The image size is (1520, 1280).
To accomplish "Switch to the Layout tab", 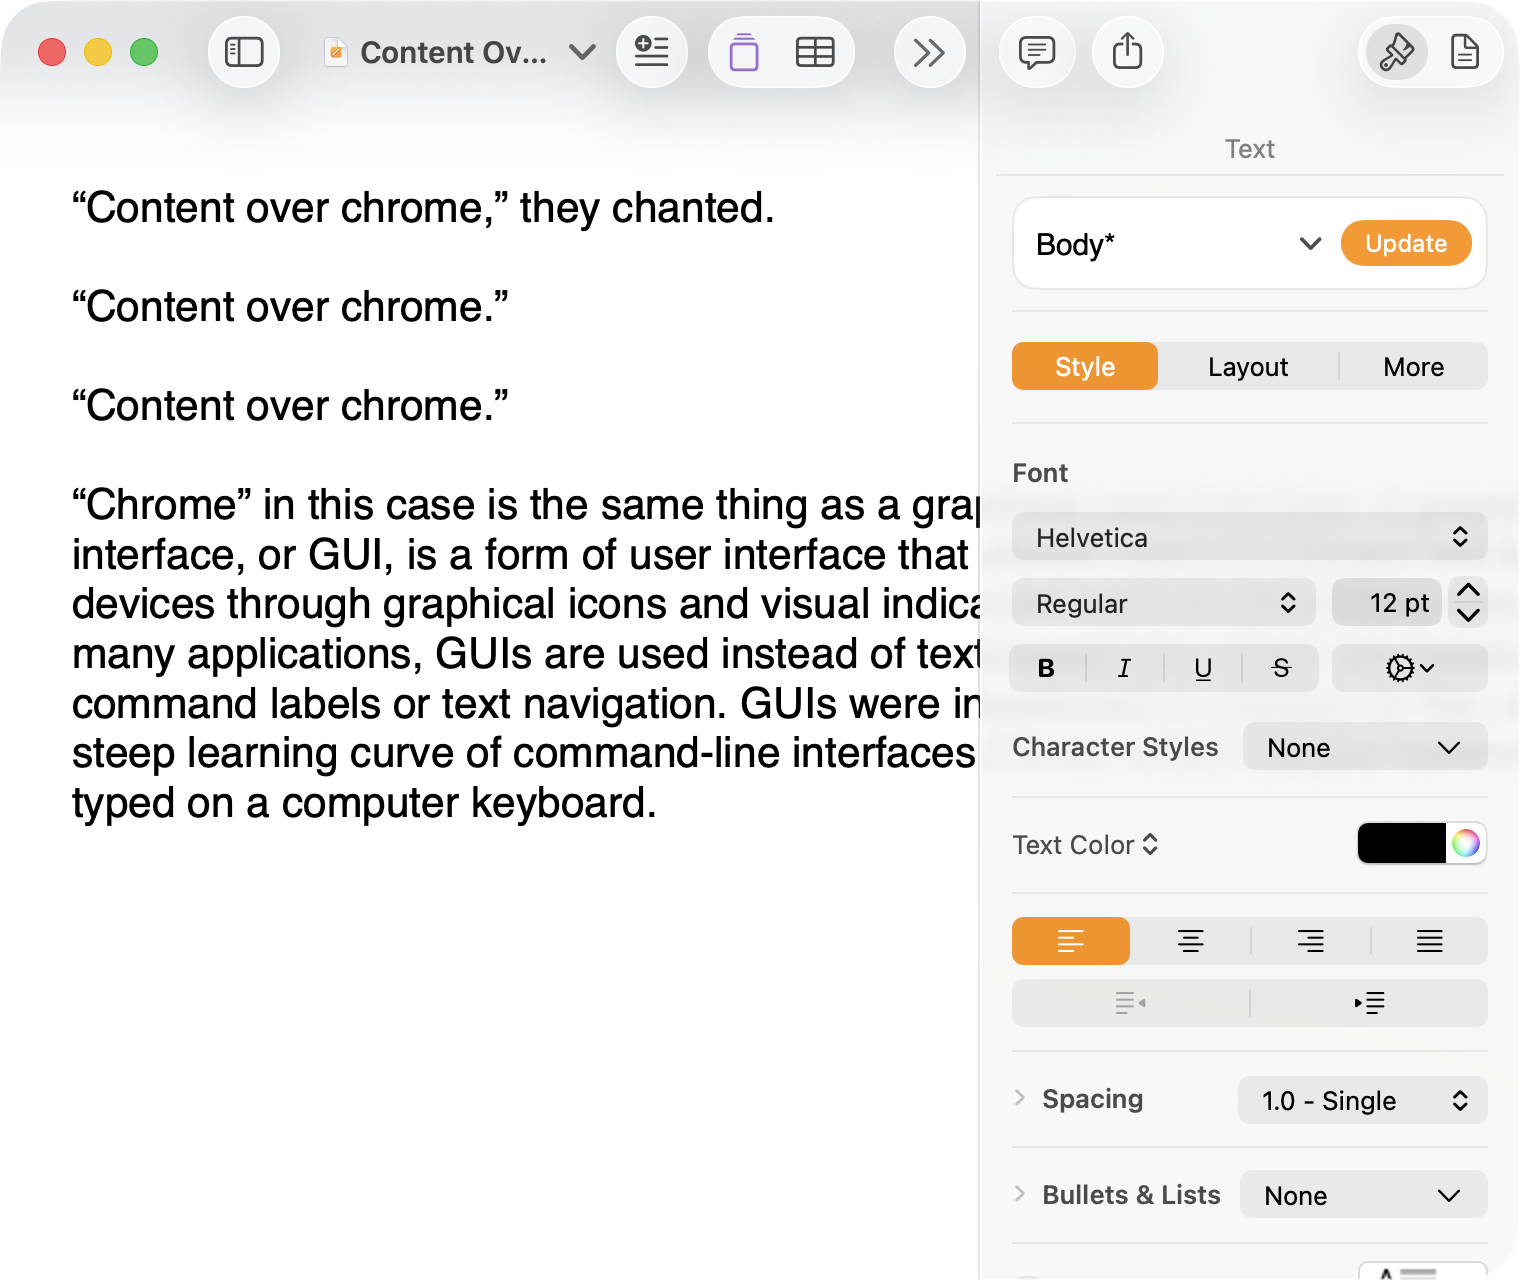I will click(1247, 366).
